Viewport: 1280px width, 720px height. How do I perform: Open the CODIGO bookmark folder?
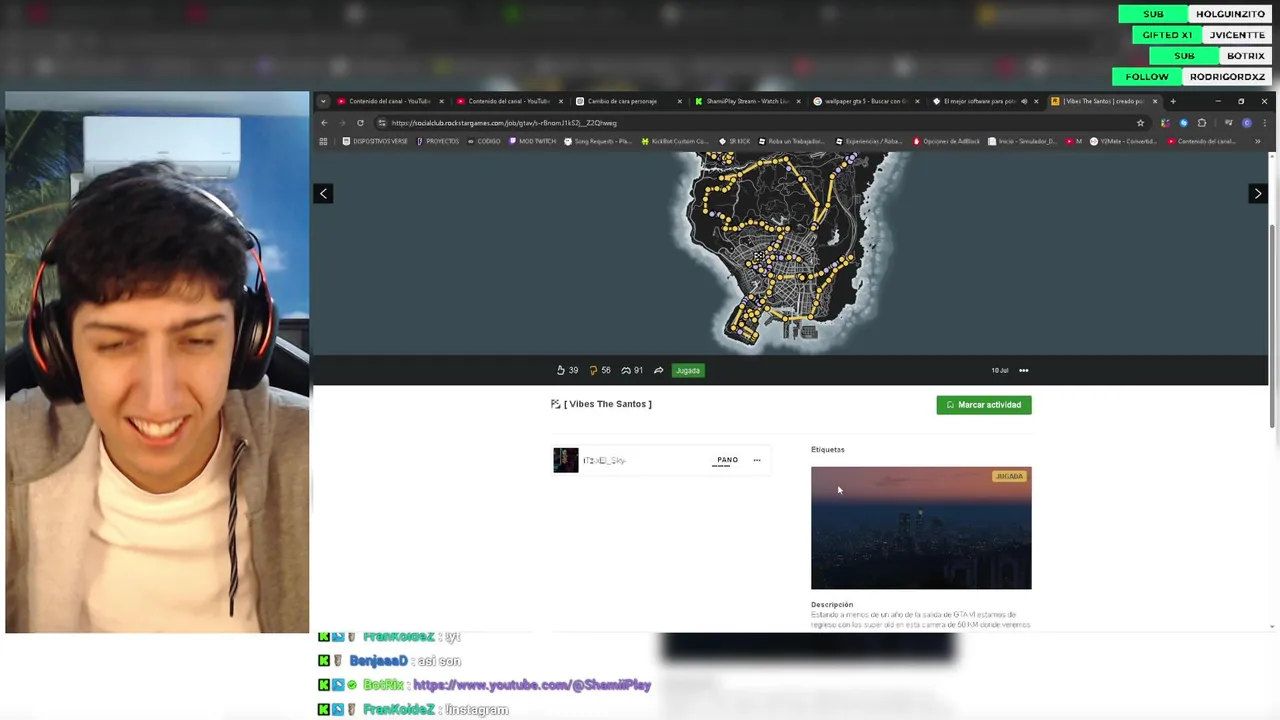484,141
